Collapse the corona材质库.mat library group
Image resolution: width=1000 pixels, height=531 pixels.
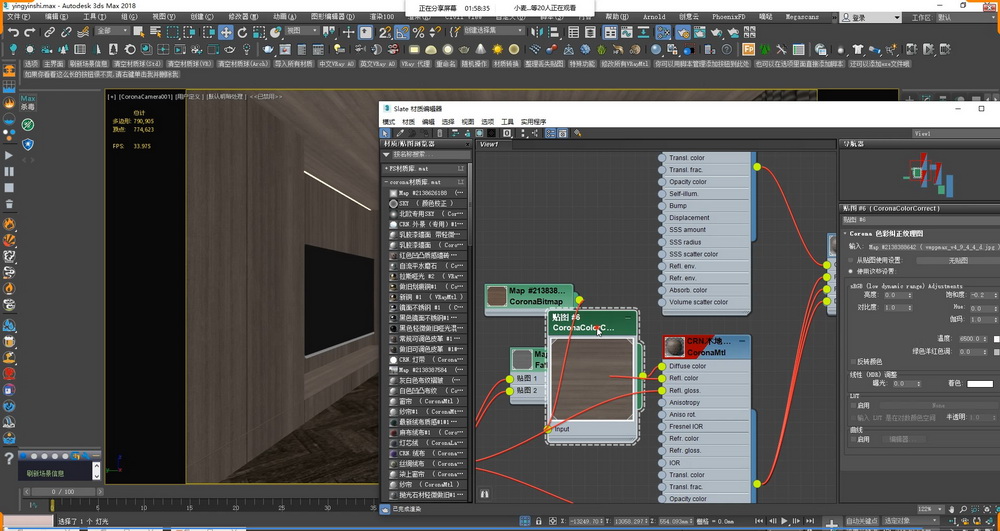coord(386,182)
